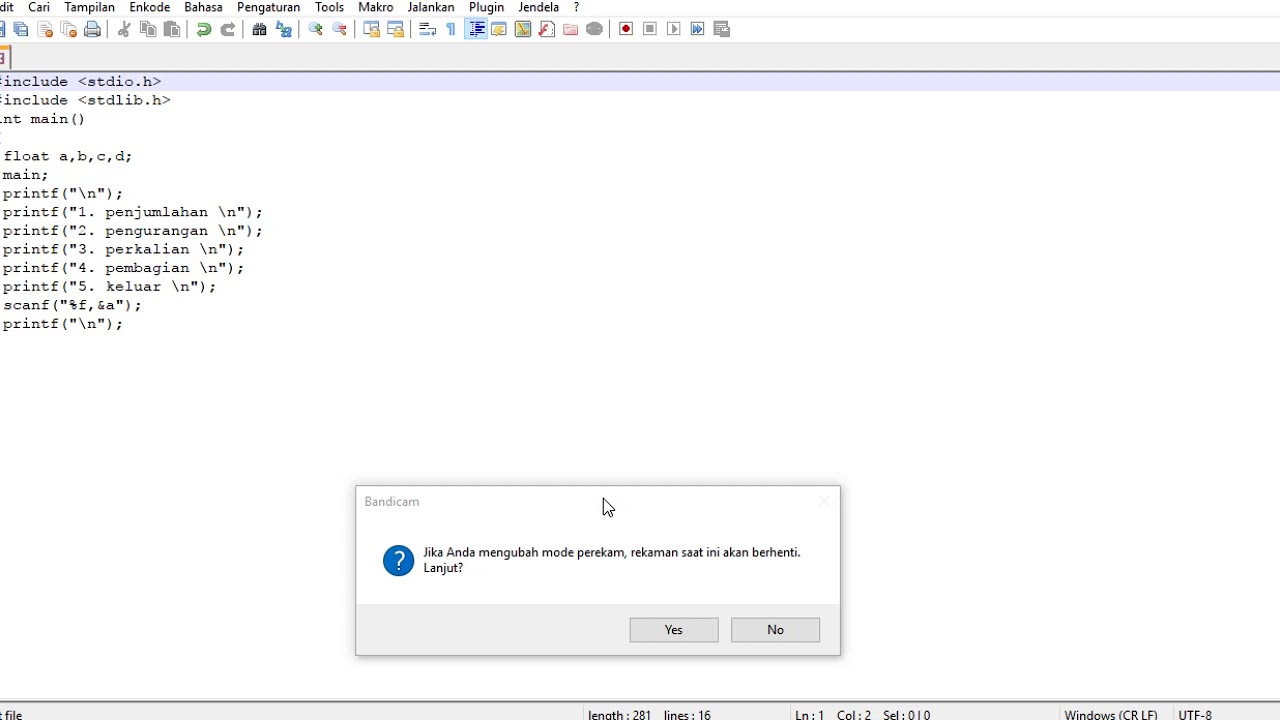Click the 'Ln : 1 Col : 2' status entry
The height and width of the screenshot is (720, 1280).
click(833, 715)
